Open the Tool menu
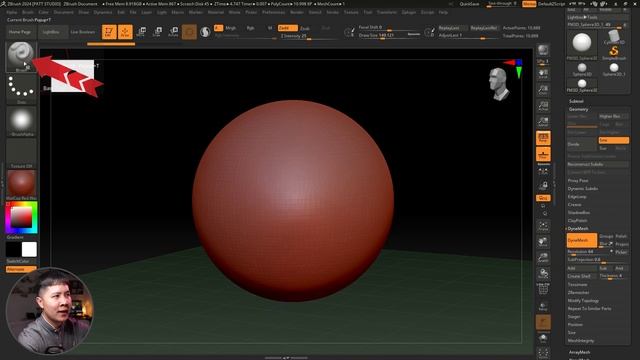 [368, 12]
